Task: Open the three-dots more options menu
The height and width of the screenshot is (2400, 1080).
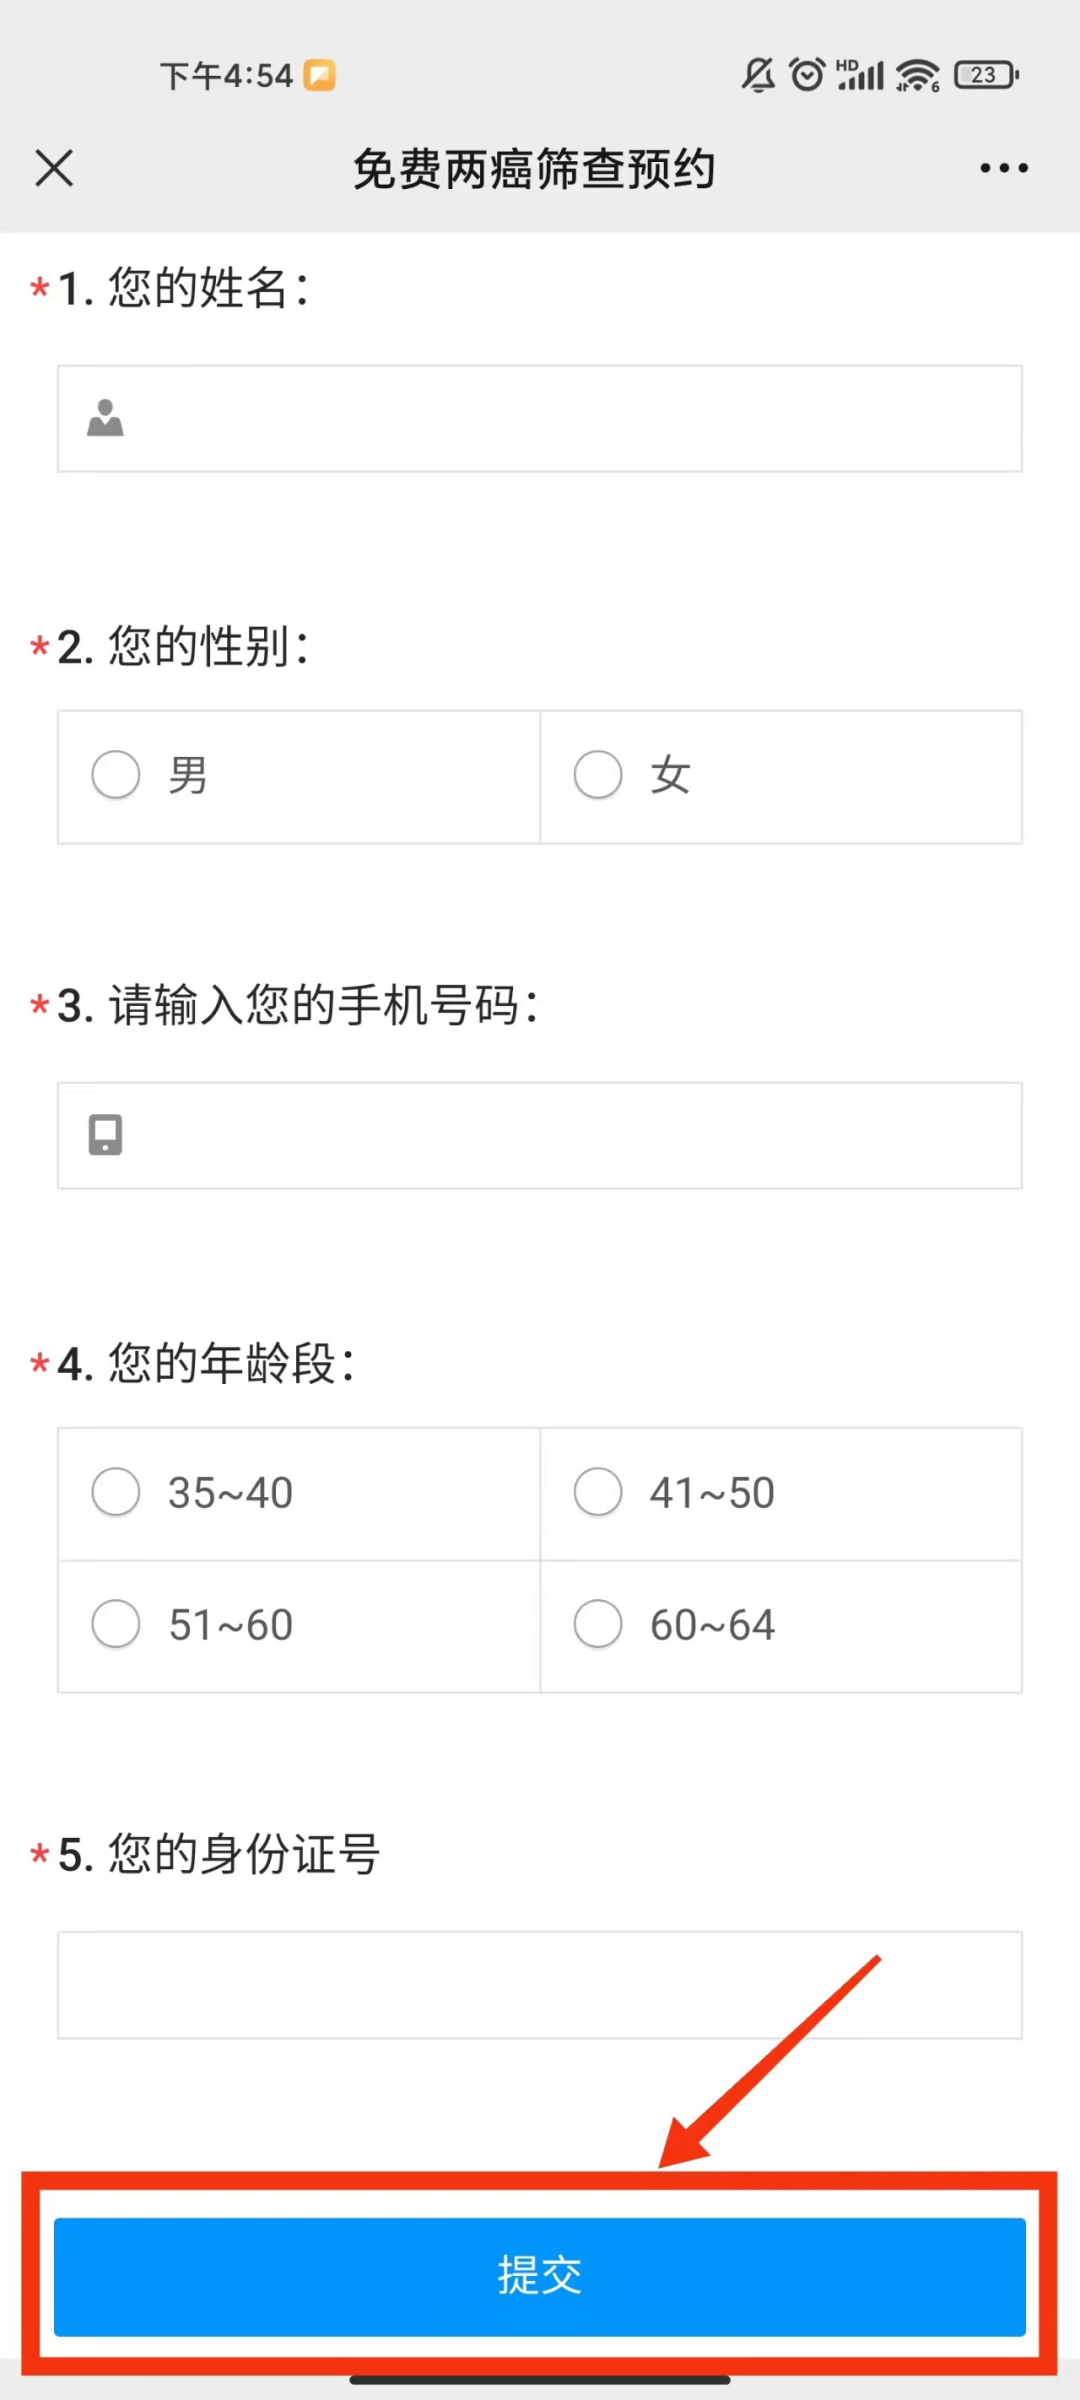Action: point(1003,168)
